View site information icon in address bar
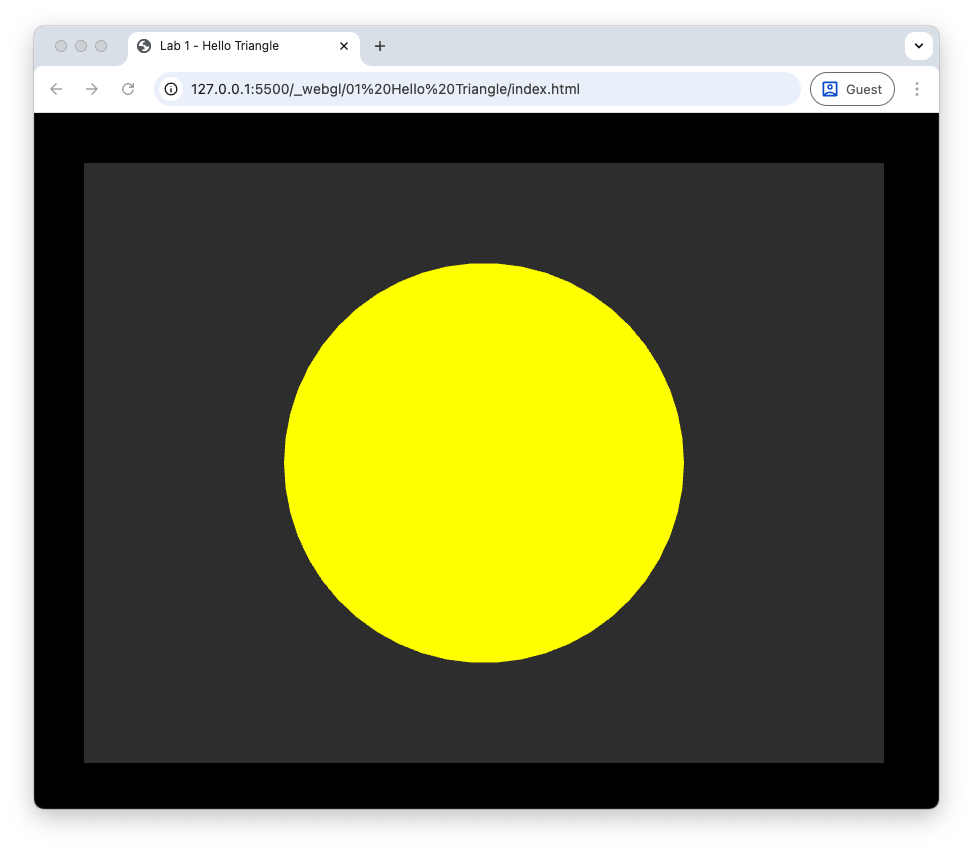Viewport: 973px width, 851px height. tap(171, 89)
